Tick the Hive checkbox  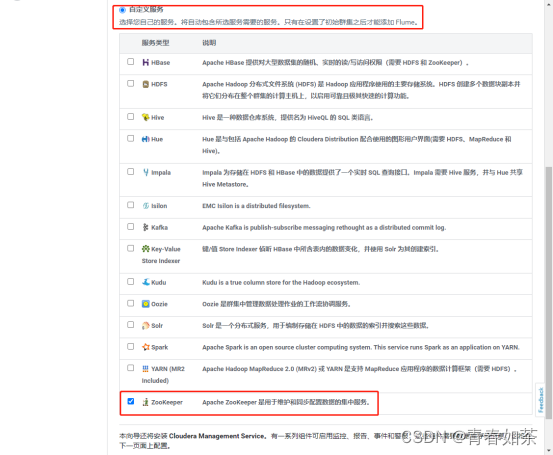click(130, 117)
